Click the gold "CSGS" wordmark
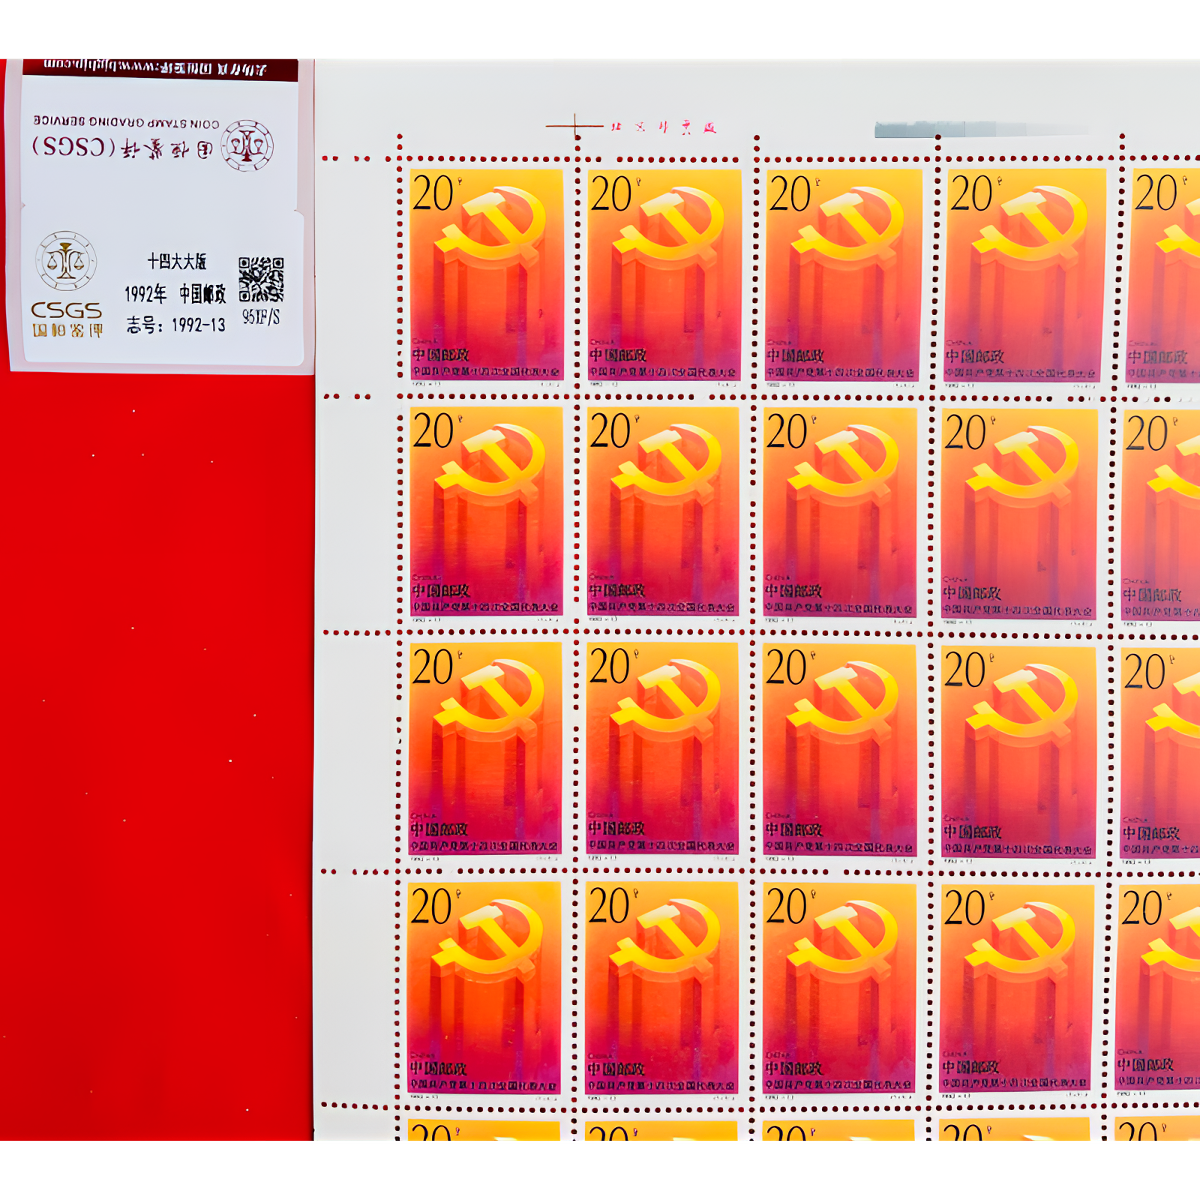Viewport: 1200px width, 1200px height. click(66, 311)
